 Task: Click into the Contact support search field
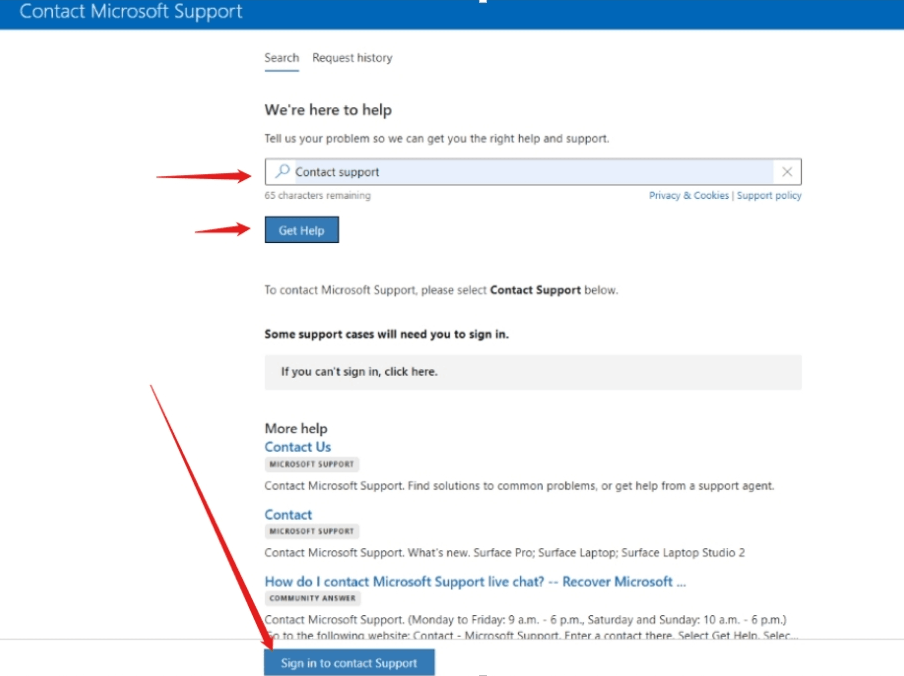533,172
